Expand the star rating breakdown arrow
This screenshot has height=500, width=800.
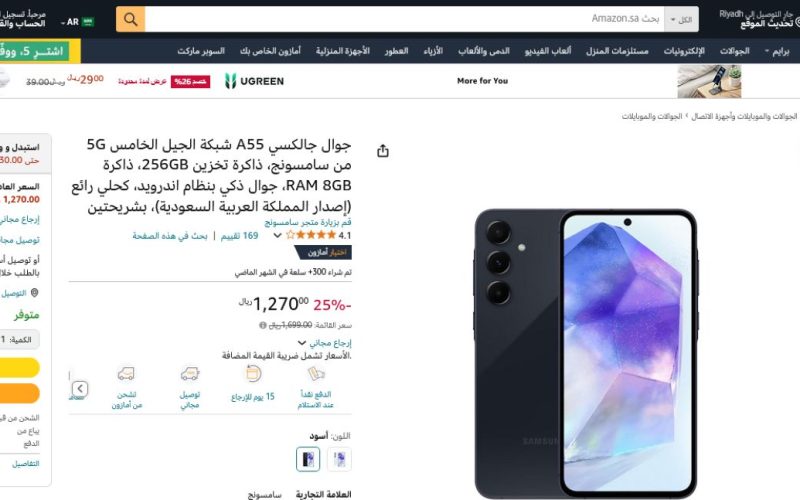pyautogui.click(x=277, y=235)
